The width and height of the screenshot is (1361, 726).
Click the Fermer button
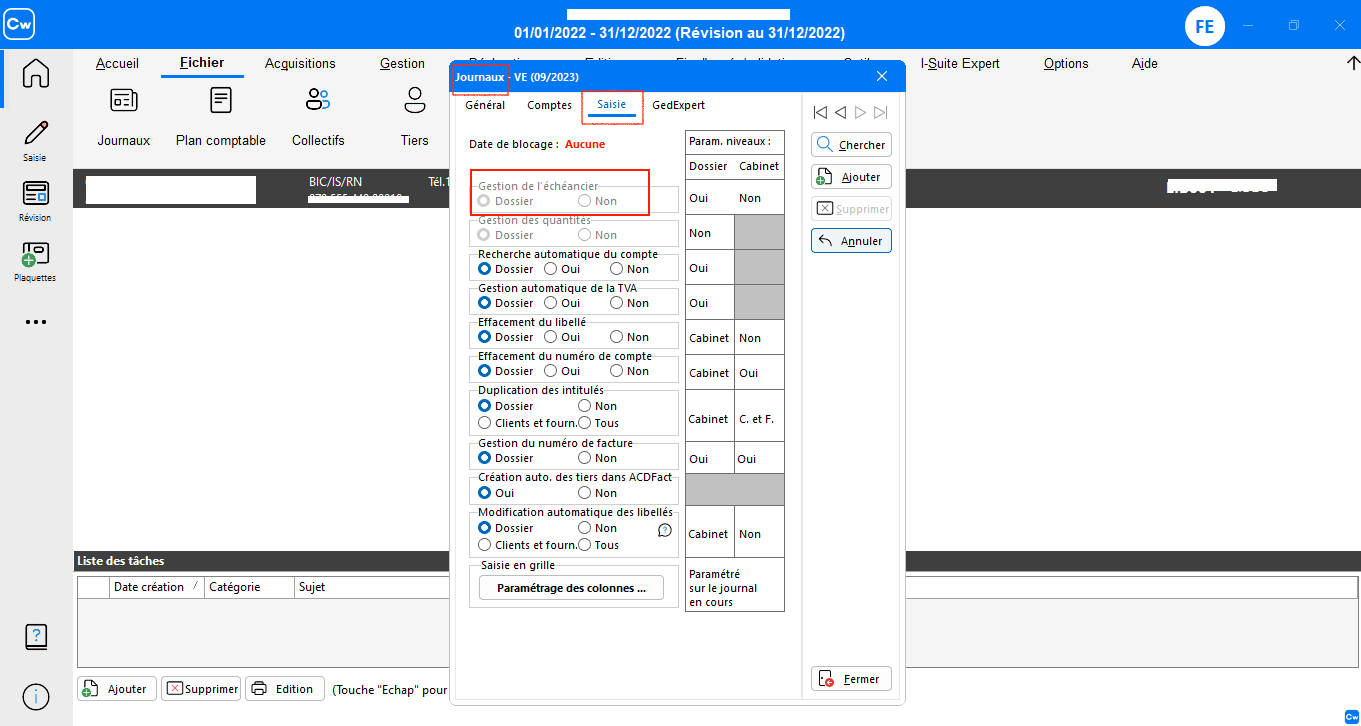(x=851, y=679)
